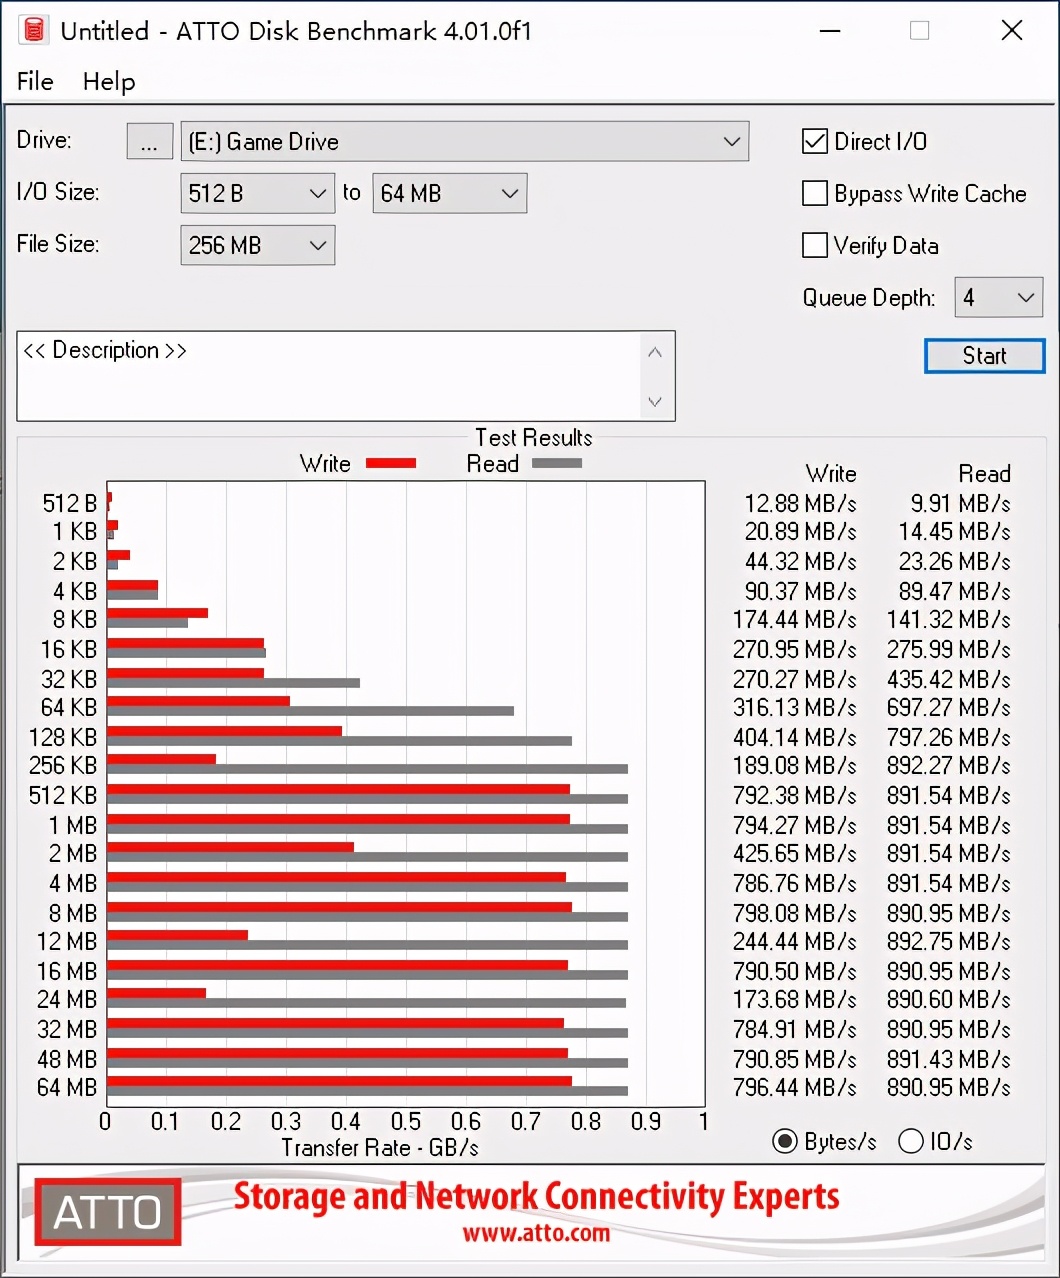
Task: Open the File menu
Action: [x=35, y=81]
